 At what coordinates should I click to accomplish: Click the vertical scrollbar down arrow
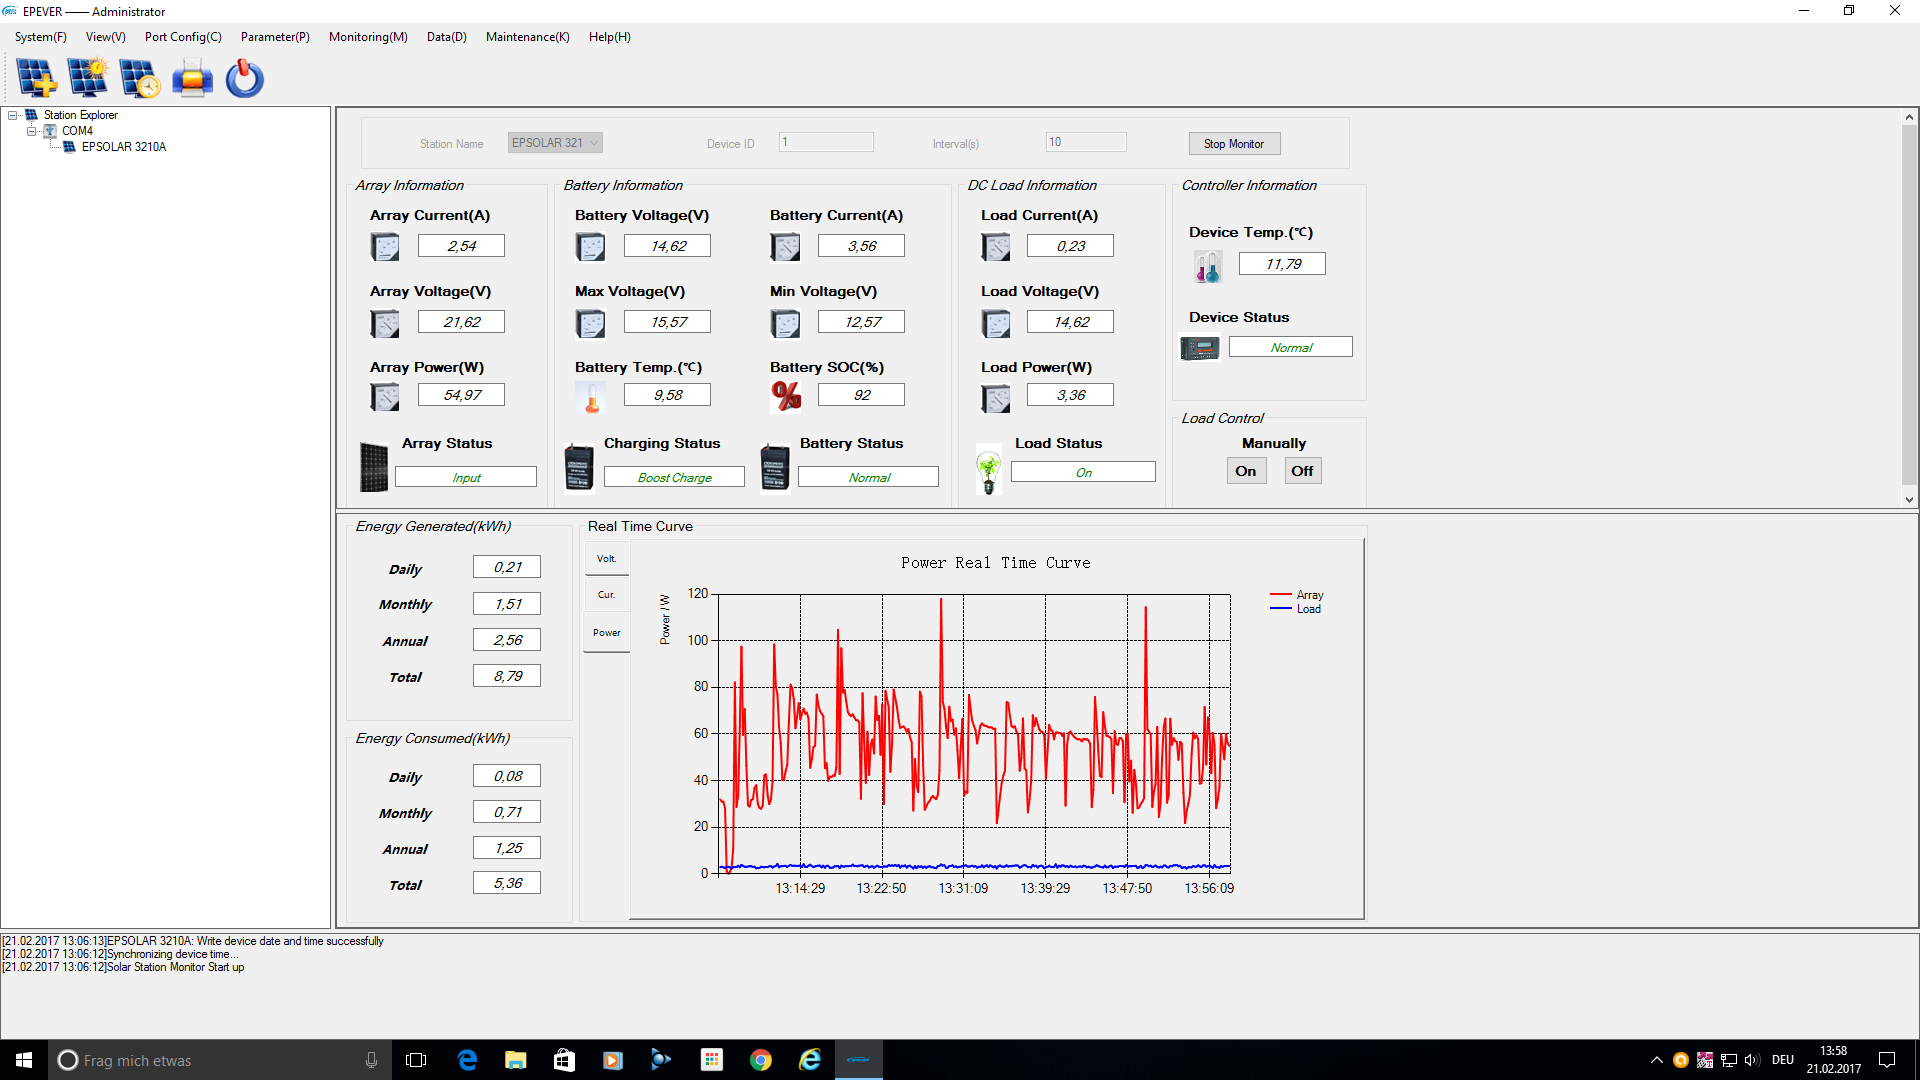point(1909,499)
